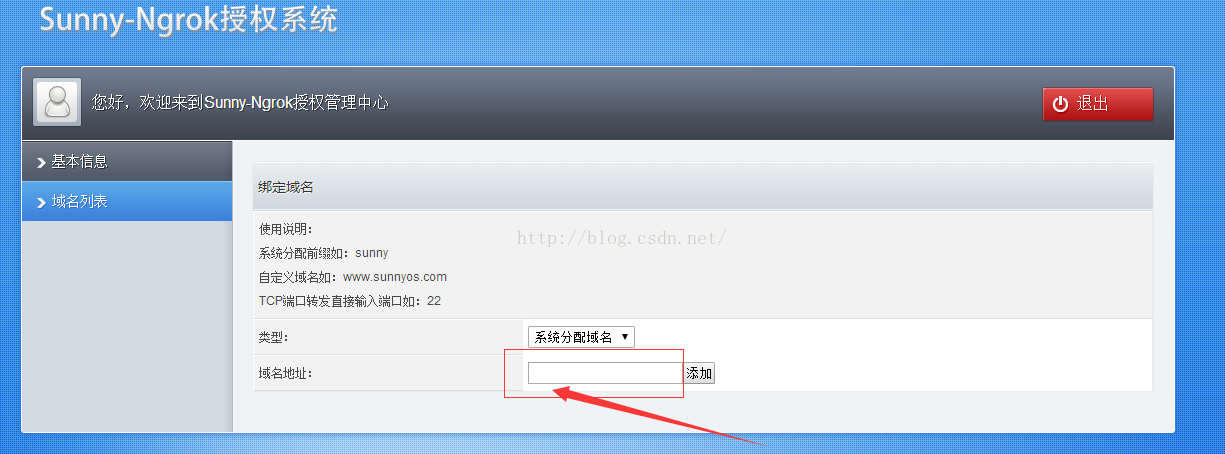Screen dimensions: 1225x454
Task: Click the user avatar icon
Action: click(x=57, y=103)
